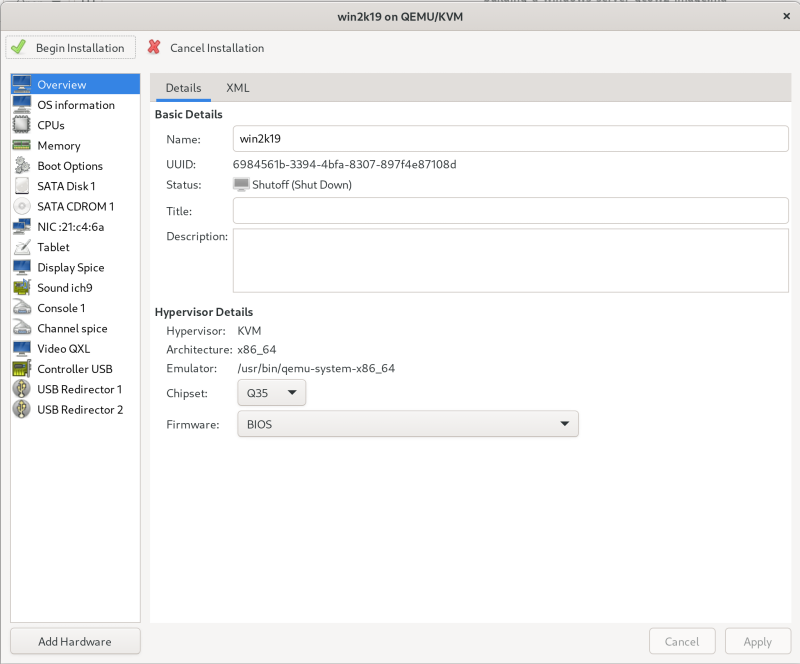This screenshot has width=800, height=664.
Task: Open the Chipset Q35 dropdown
Action: pyautogui.click(x=271, y=393)
